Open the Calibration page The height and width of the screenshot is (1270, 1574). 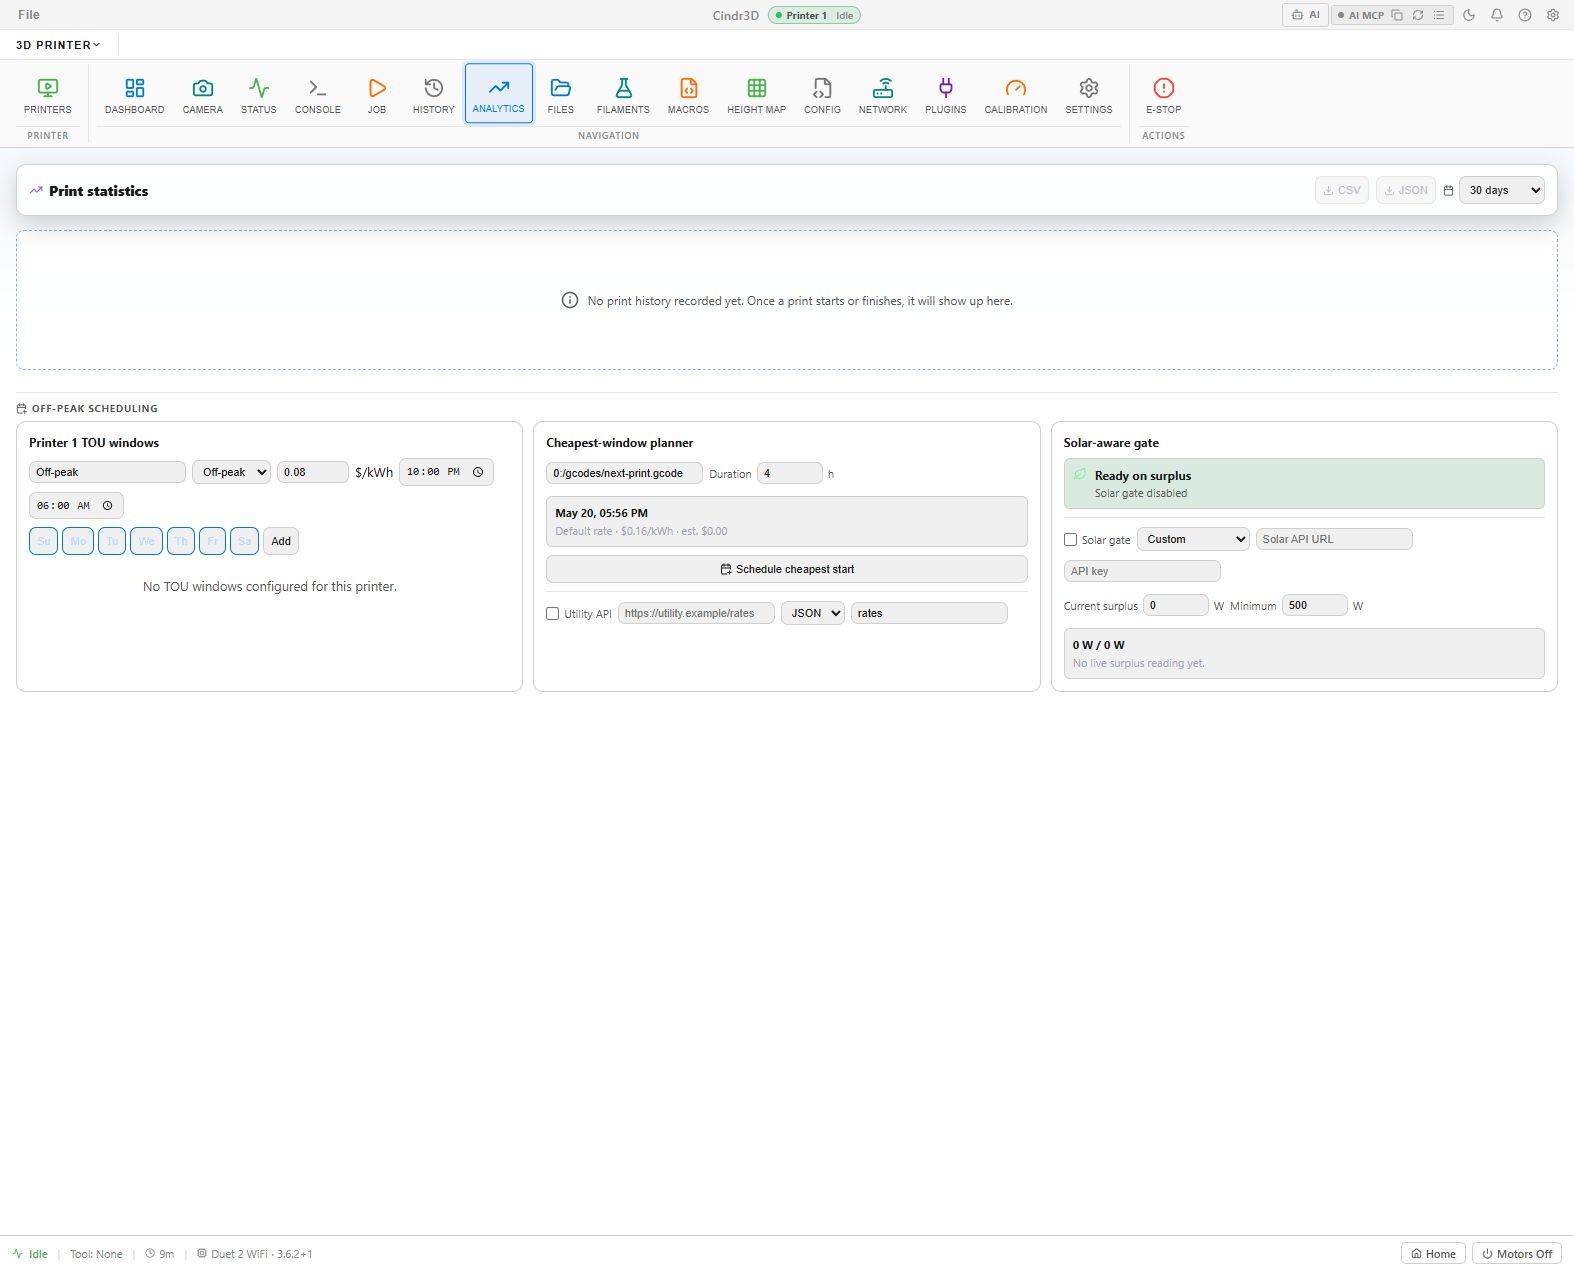[1015, 96]
